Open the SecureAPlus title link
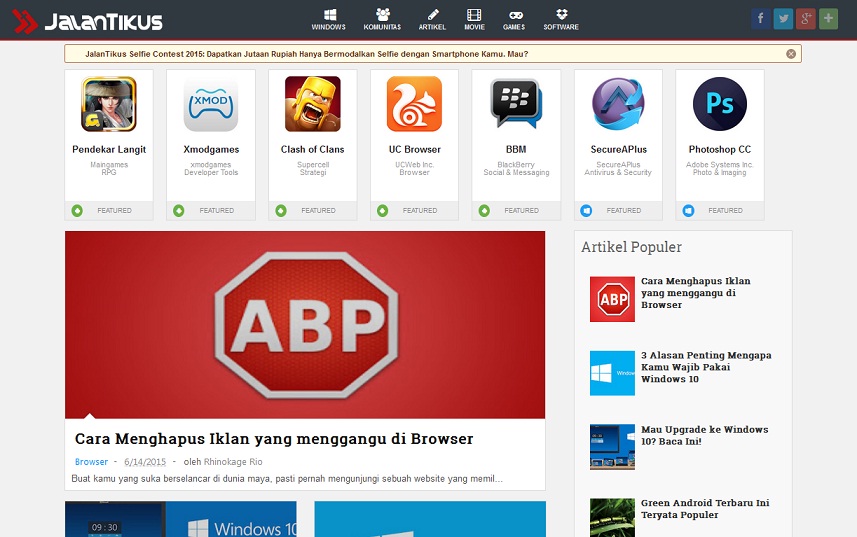Screen dimensions: 857x537 [x=618, y=150]
